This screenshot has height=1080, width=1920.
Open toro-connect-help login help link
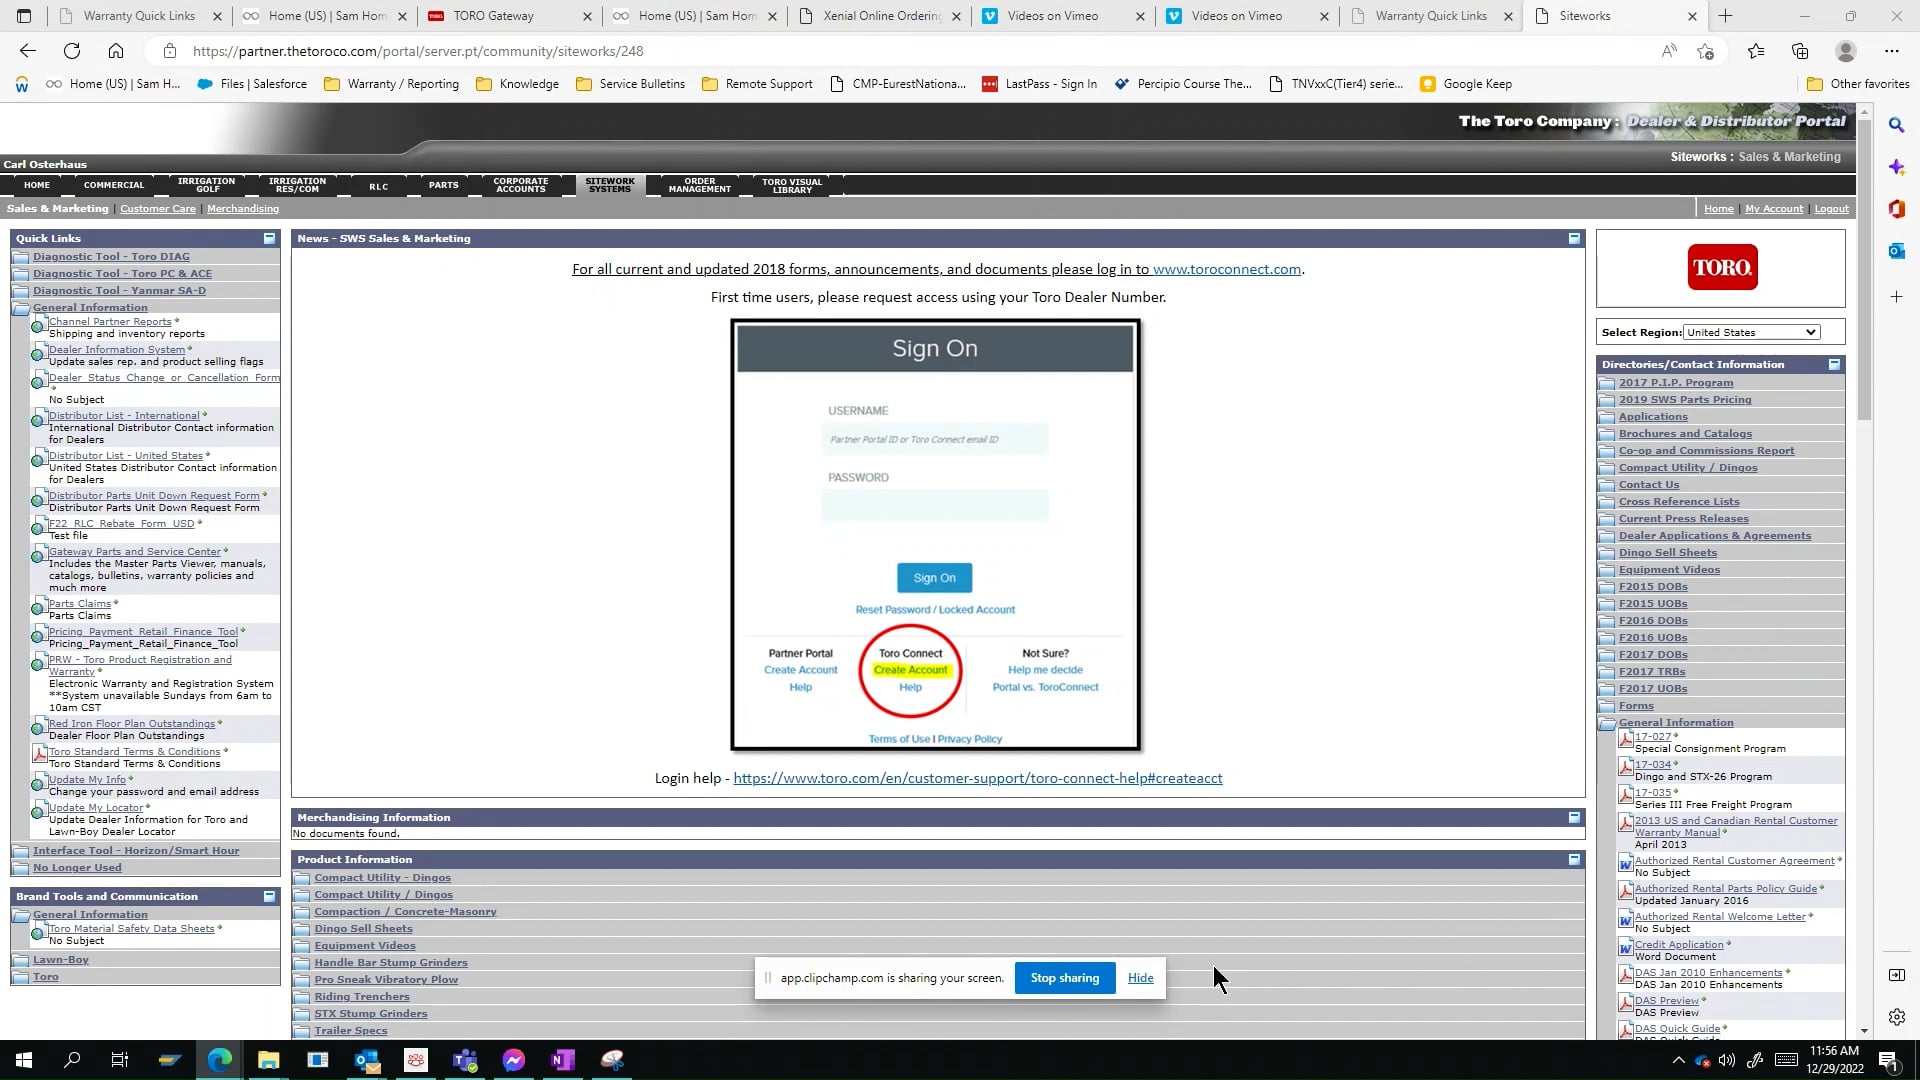pos(978,778)
